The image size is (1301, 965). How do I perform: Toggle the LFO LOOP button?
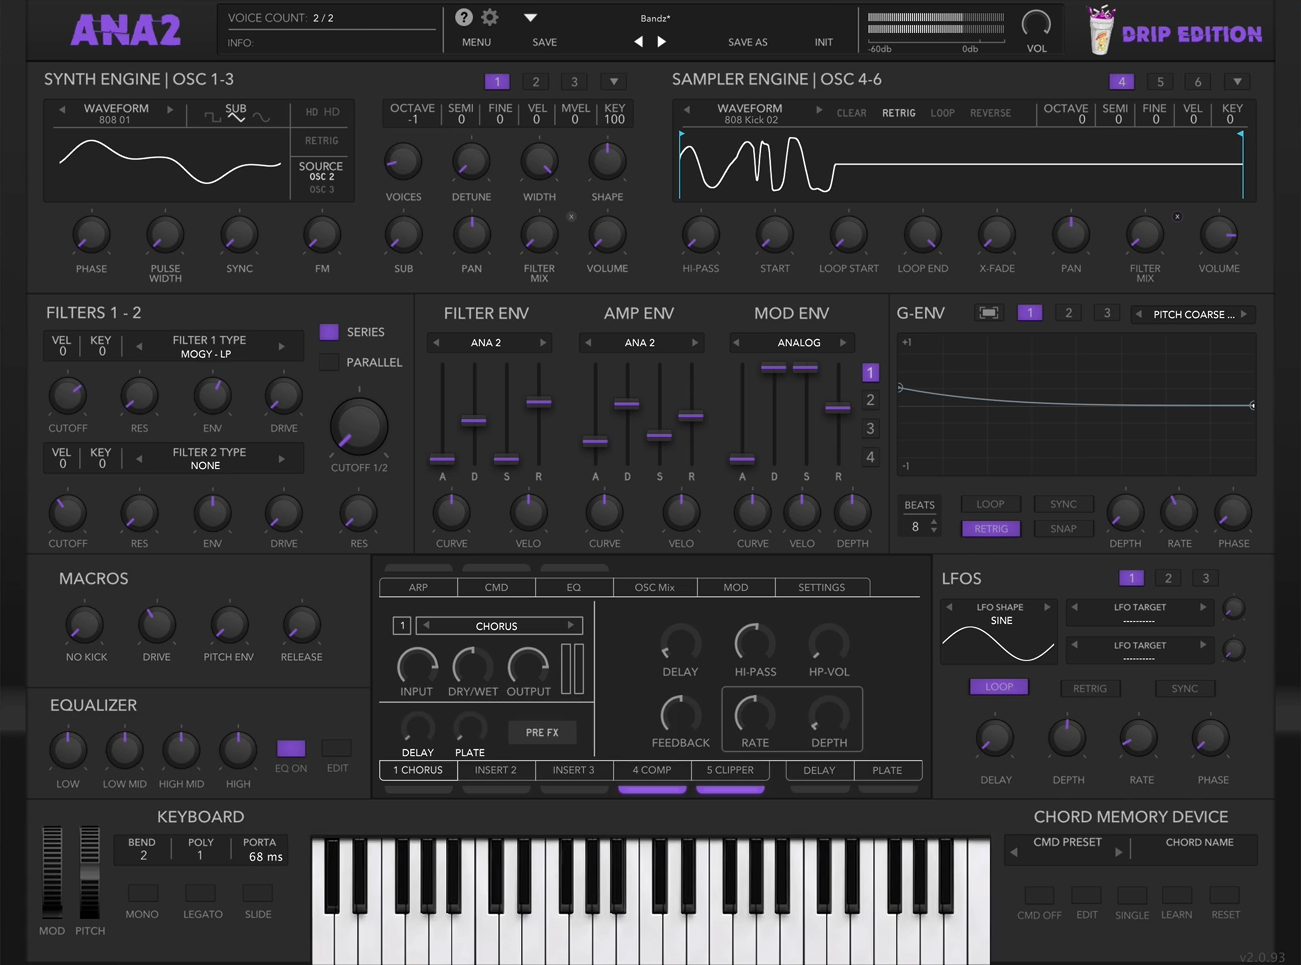pyautogui.click(x=999, y=687)
